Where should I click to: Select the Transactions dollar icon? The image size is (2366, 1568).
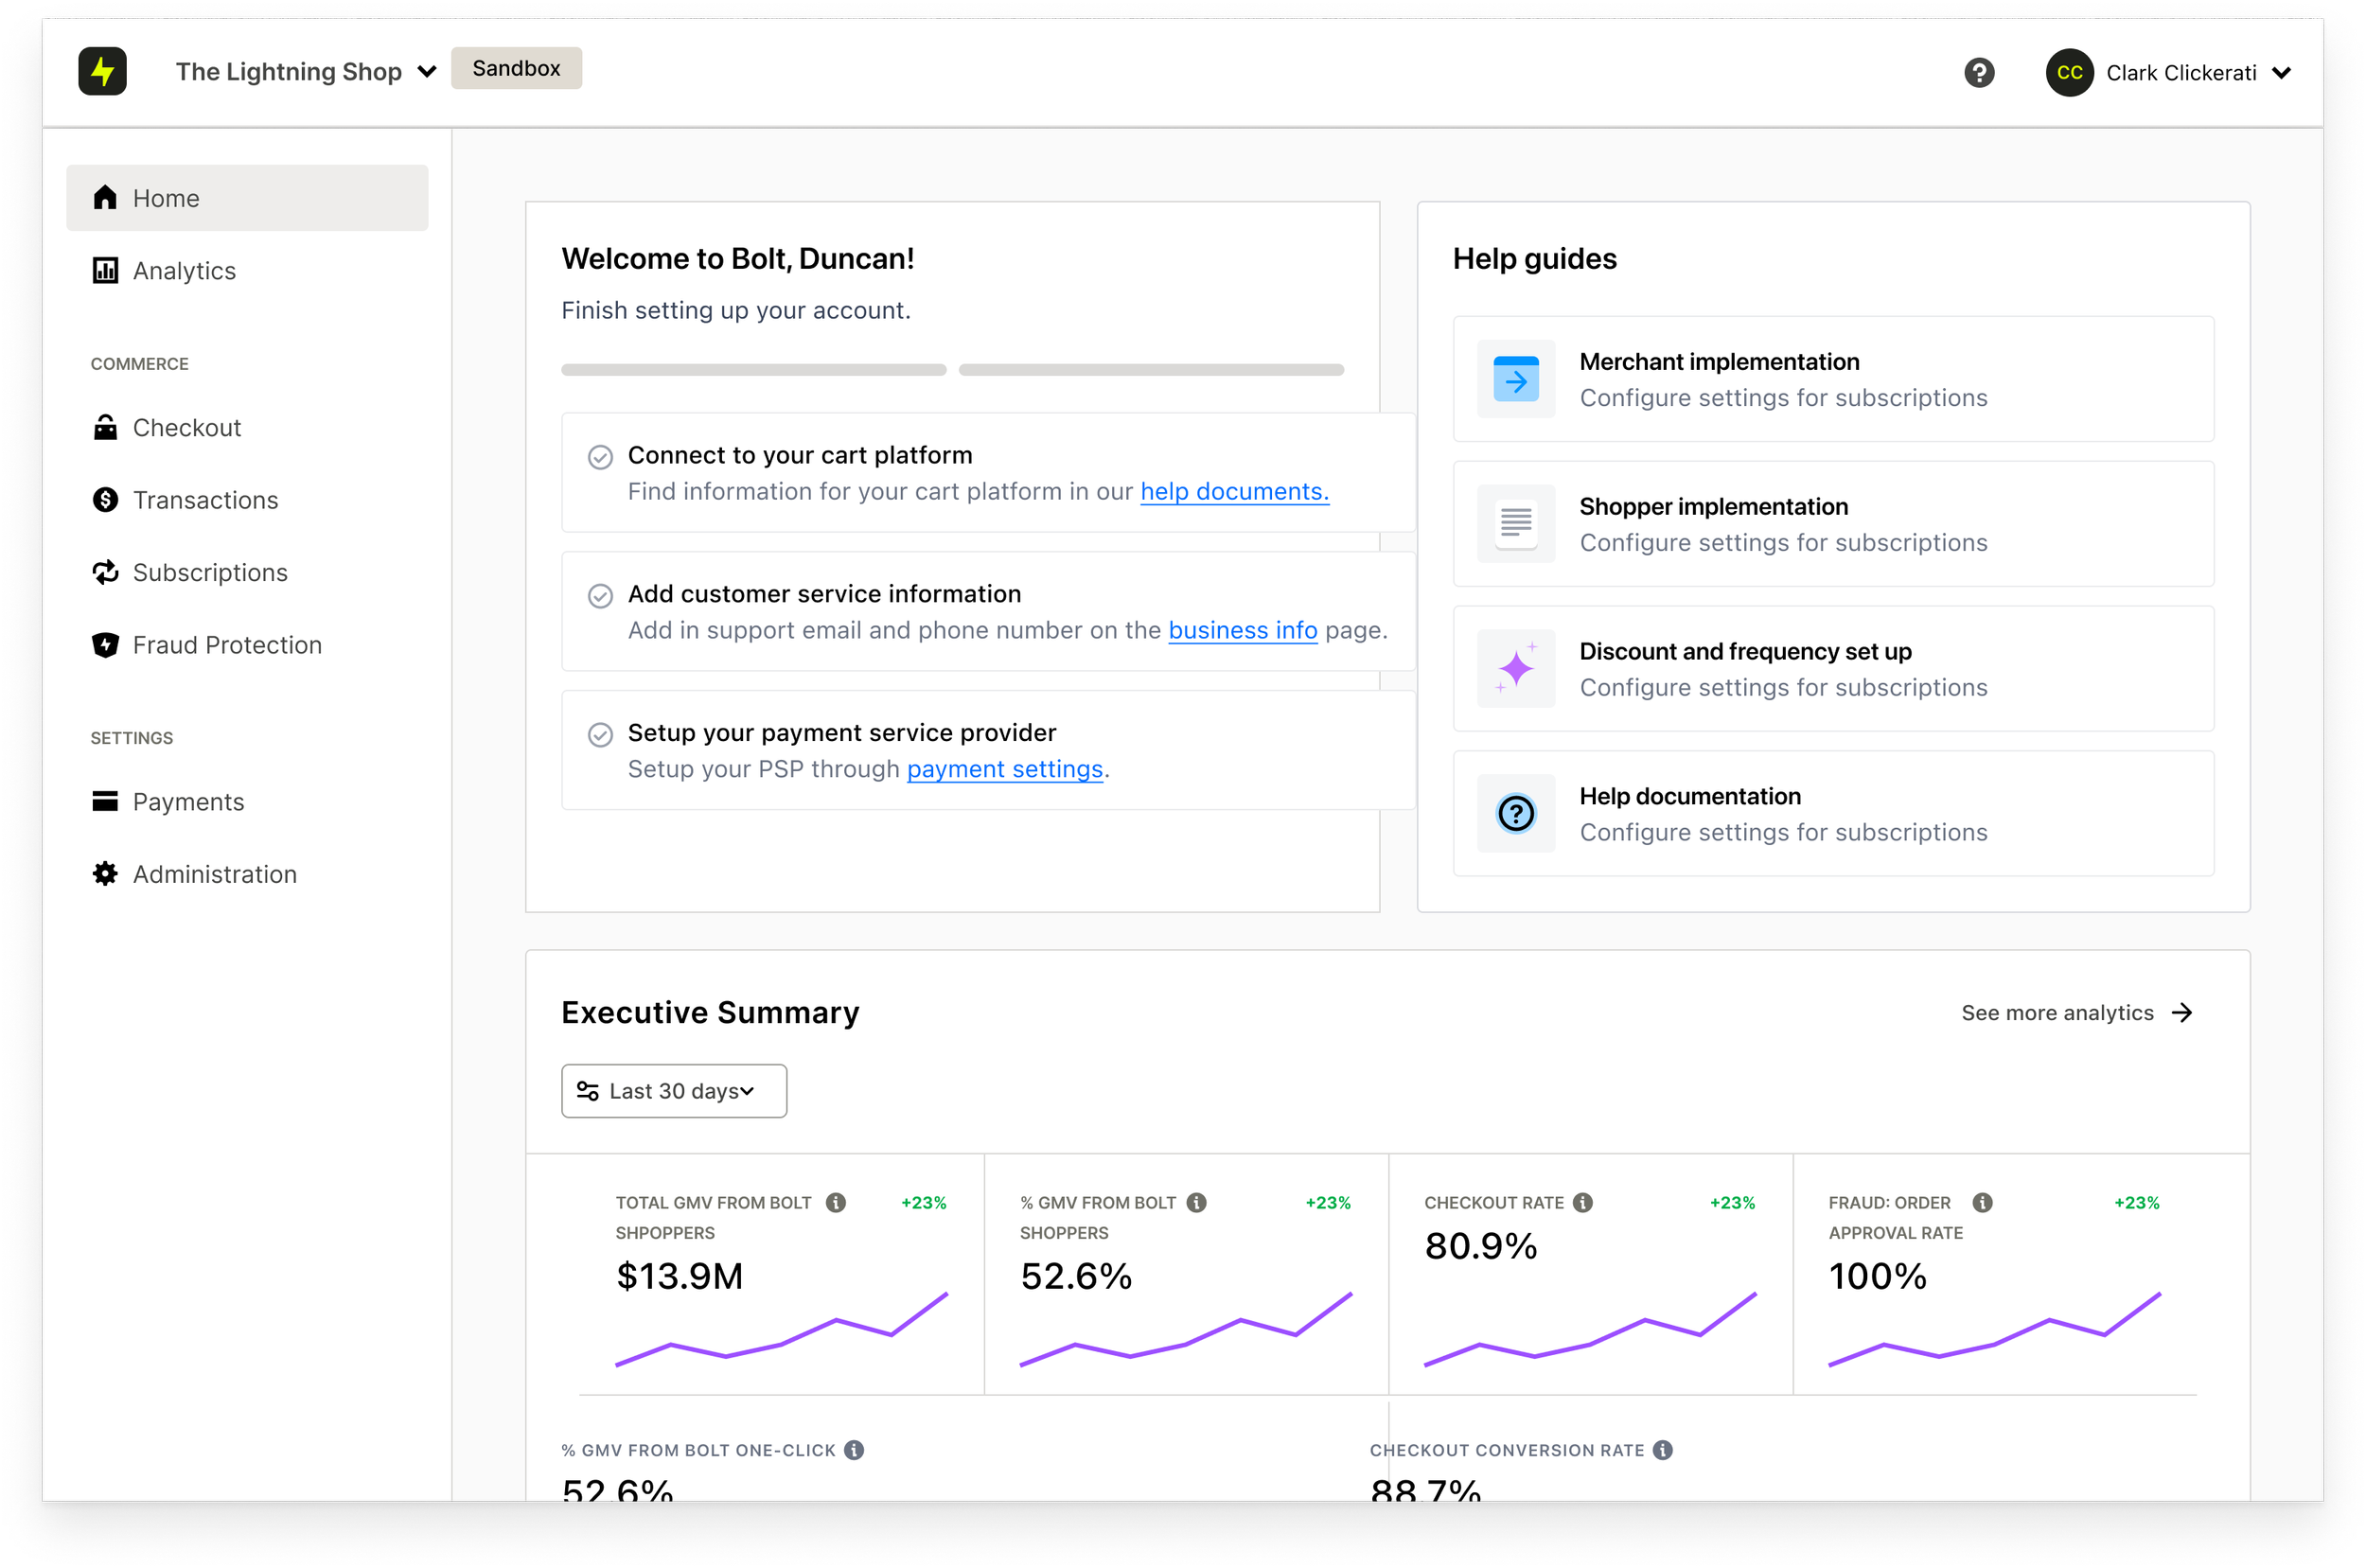(x=105, y=499)
